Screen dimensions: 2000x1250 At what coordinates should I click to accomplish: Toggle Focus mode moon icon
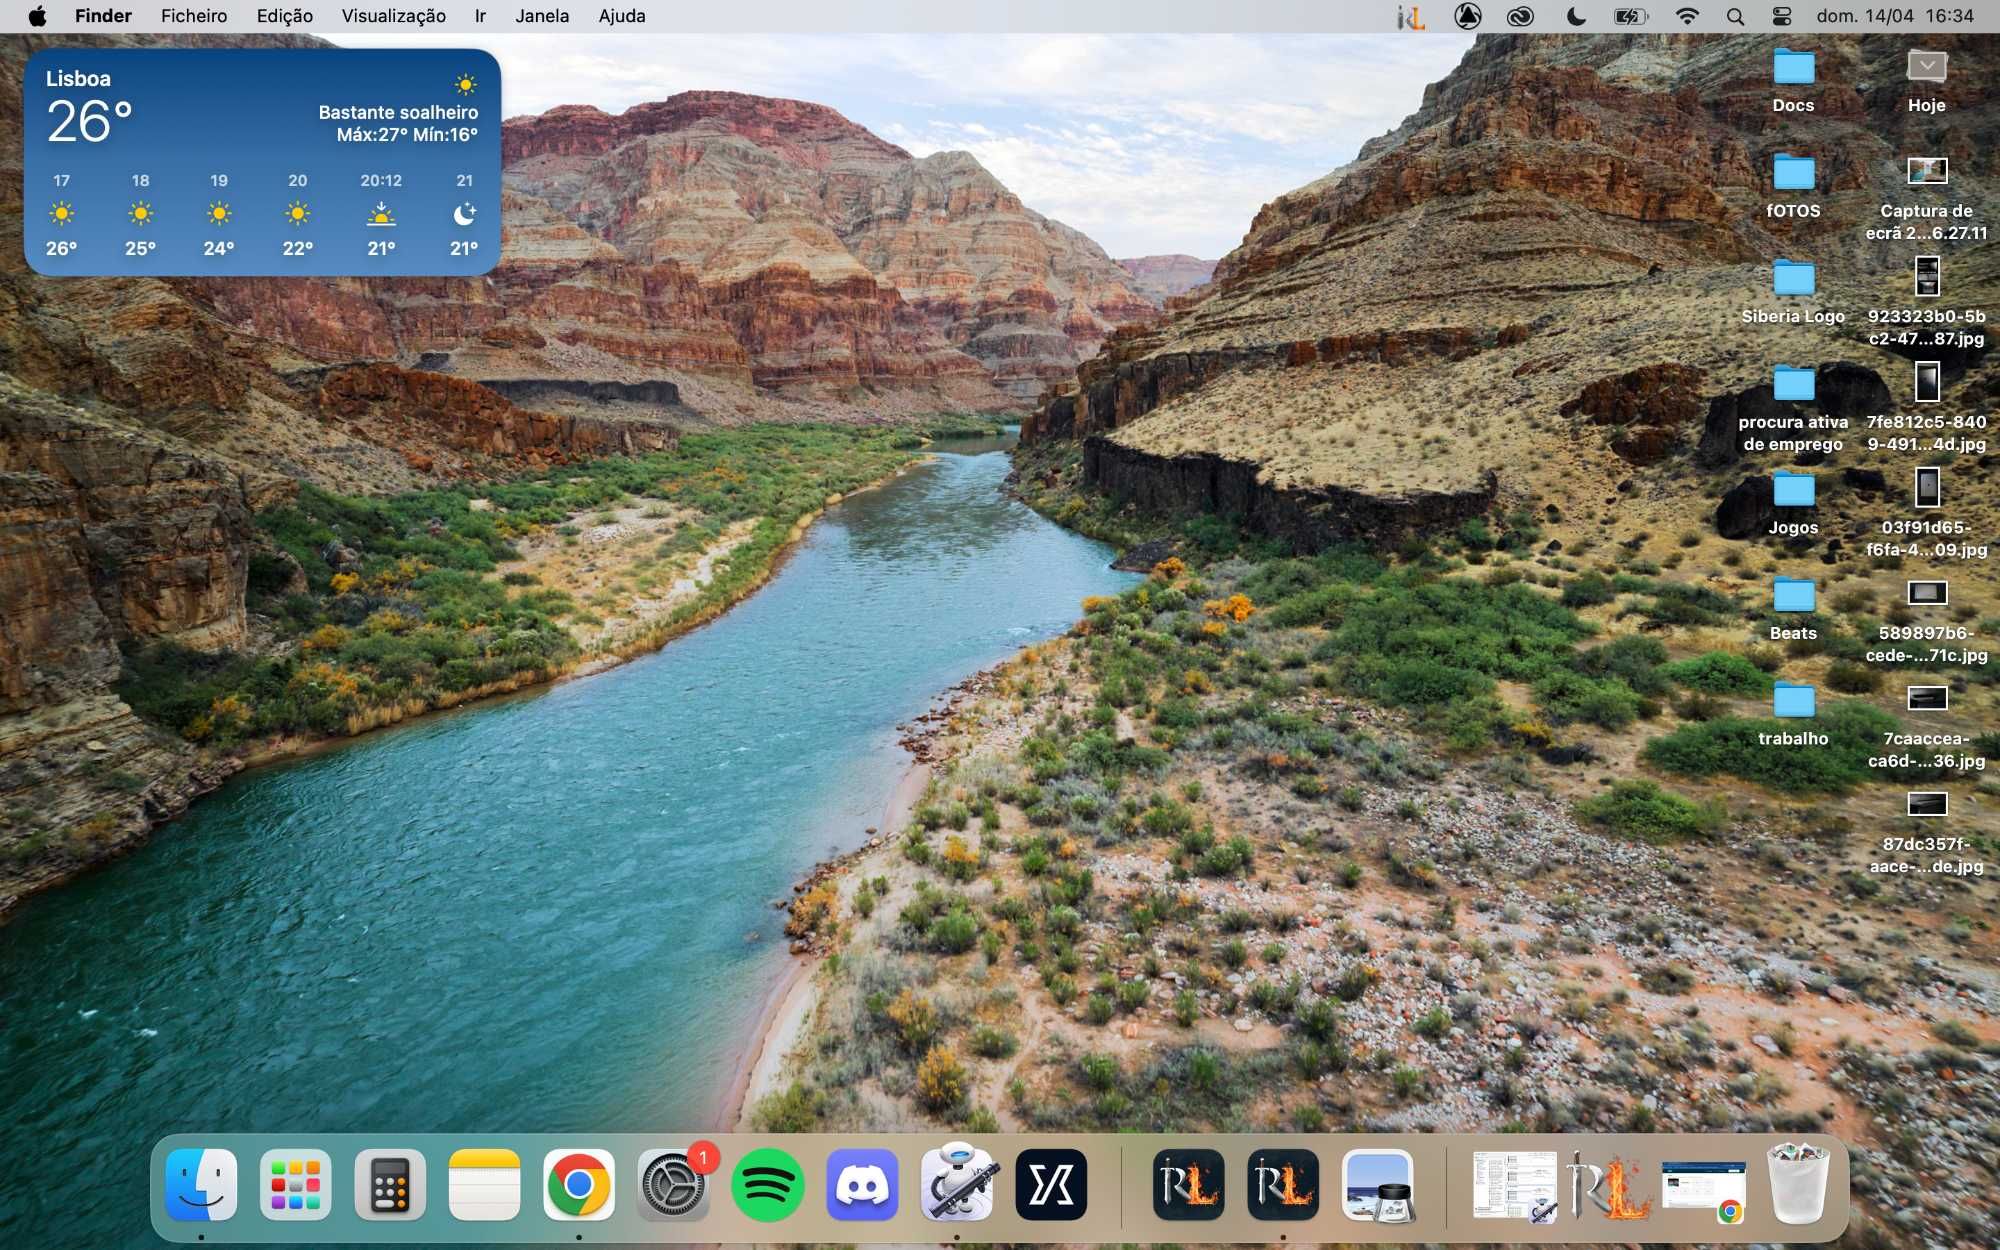(x=1576, y=16)
